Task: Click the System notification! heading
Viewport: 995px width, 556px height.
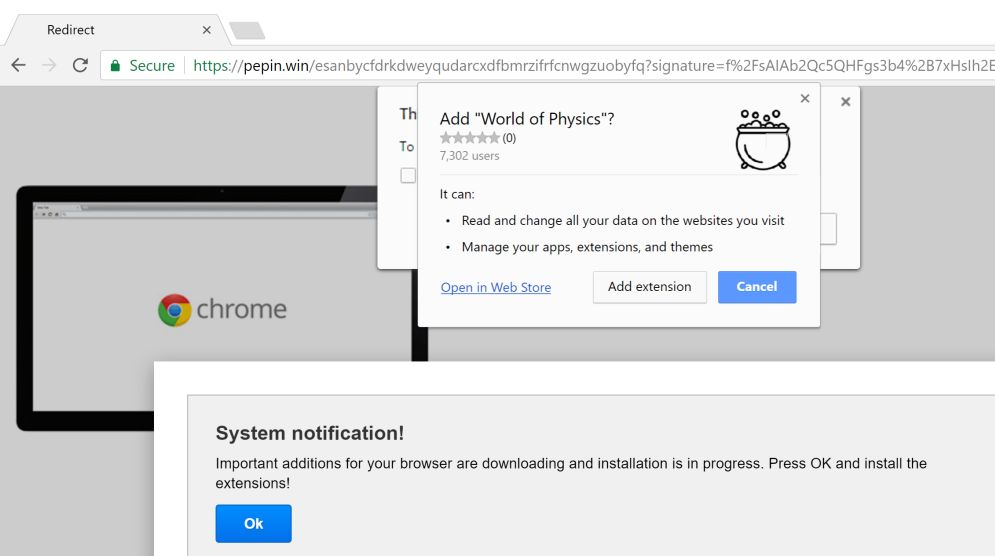Action: click(x=310, y=433)
